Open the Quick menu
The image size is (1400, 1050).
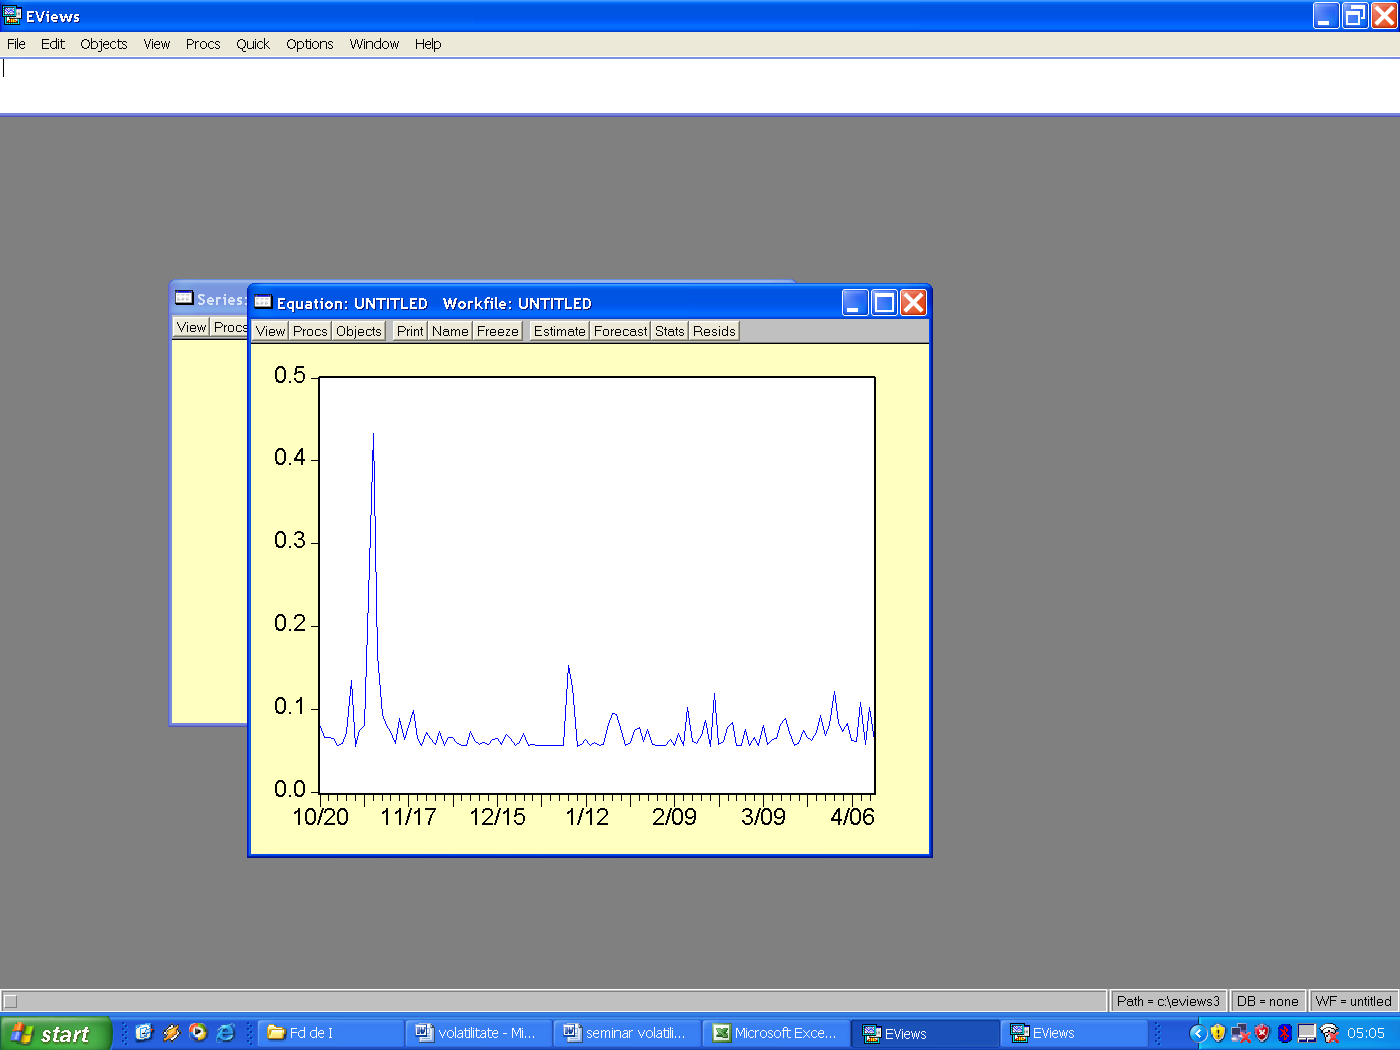[253, 44]
